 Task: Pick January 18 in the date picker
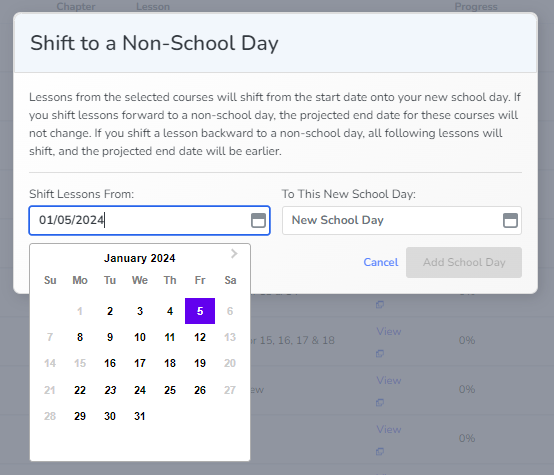click(170, 363)
